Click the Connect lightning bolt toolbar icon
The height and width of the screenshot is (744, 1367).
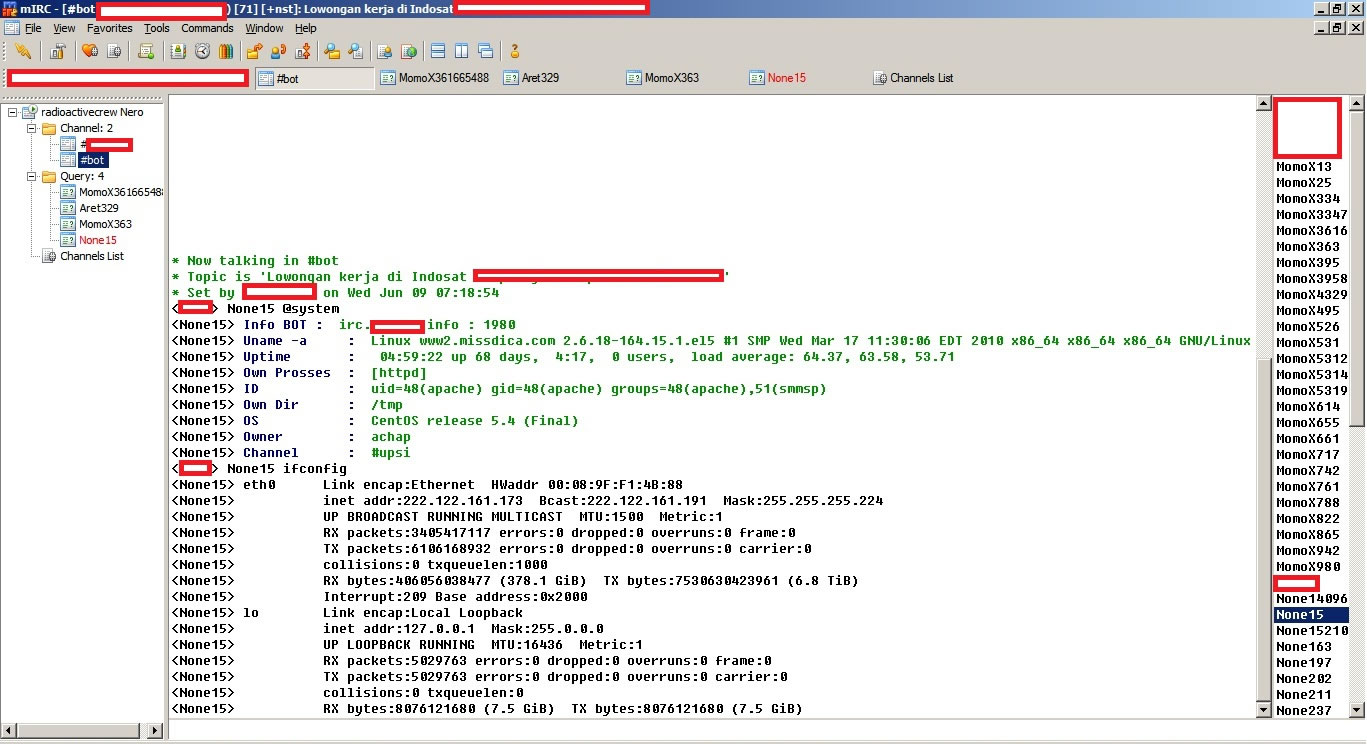pyautogui.click(x=23, y=51)
